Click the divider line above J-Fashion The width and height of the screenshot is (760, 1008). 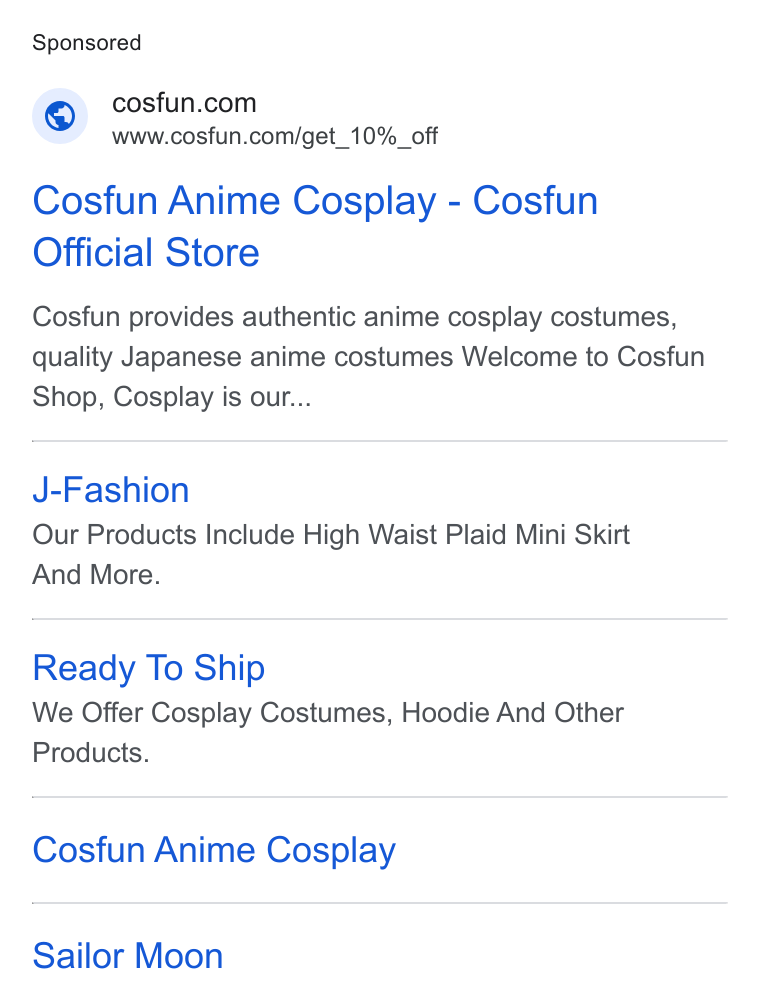379,441
